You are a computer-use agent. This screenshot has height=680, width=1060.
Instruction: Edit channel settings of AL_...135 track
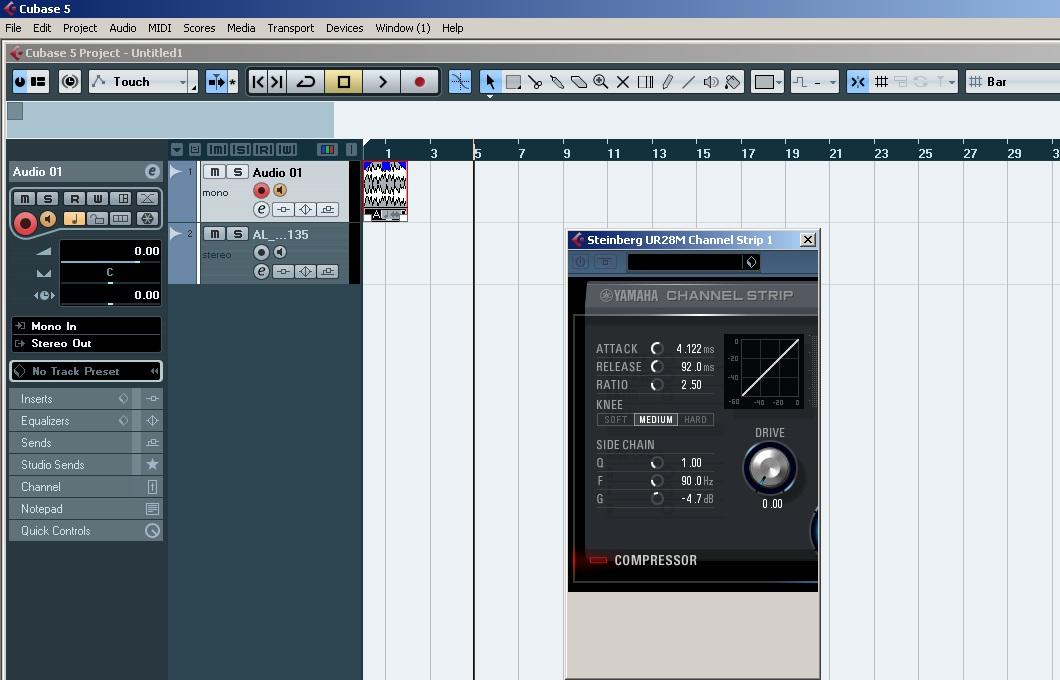[x=261, y=271]
